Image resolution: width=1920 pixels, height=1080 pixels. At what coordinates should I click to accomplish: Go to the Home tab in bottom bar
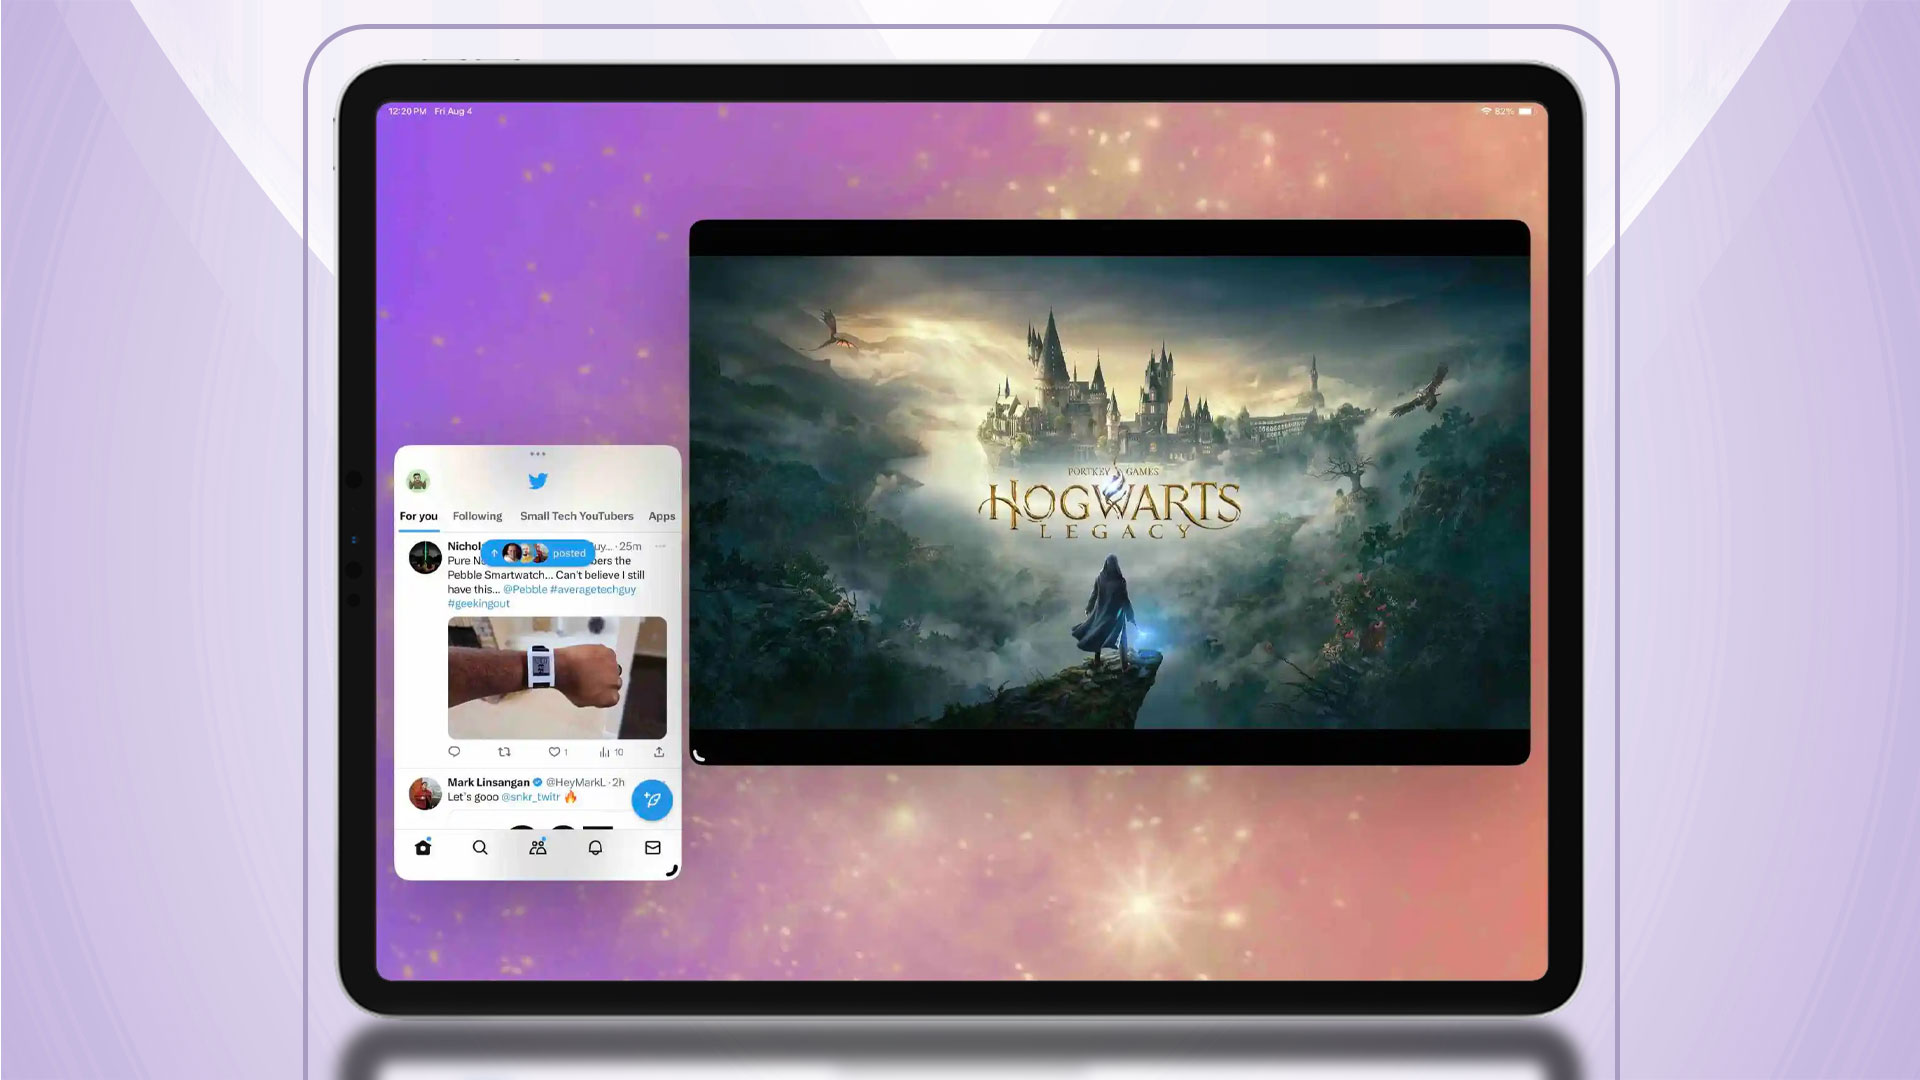click(423, 847)
